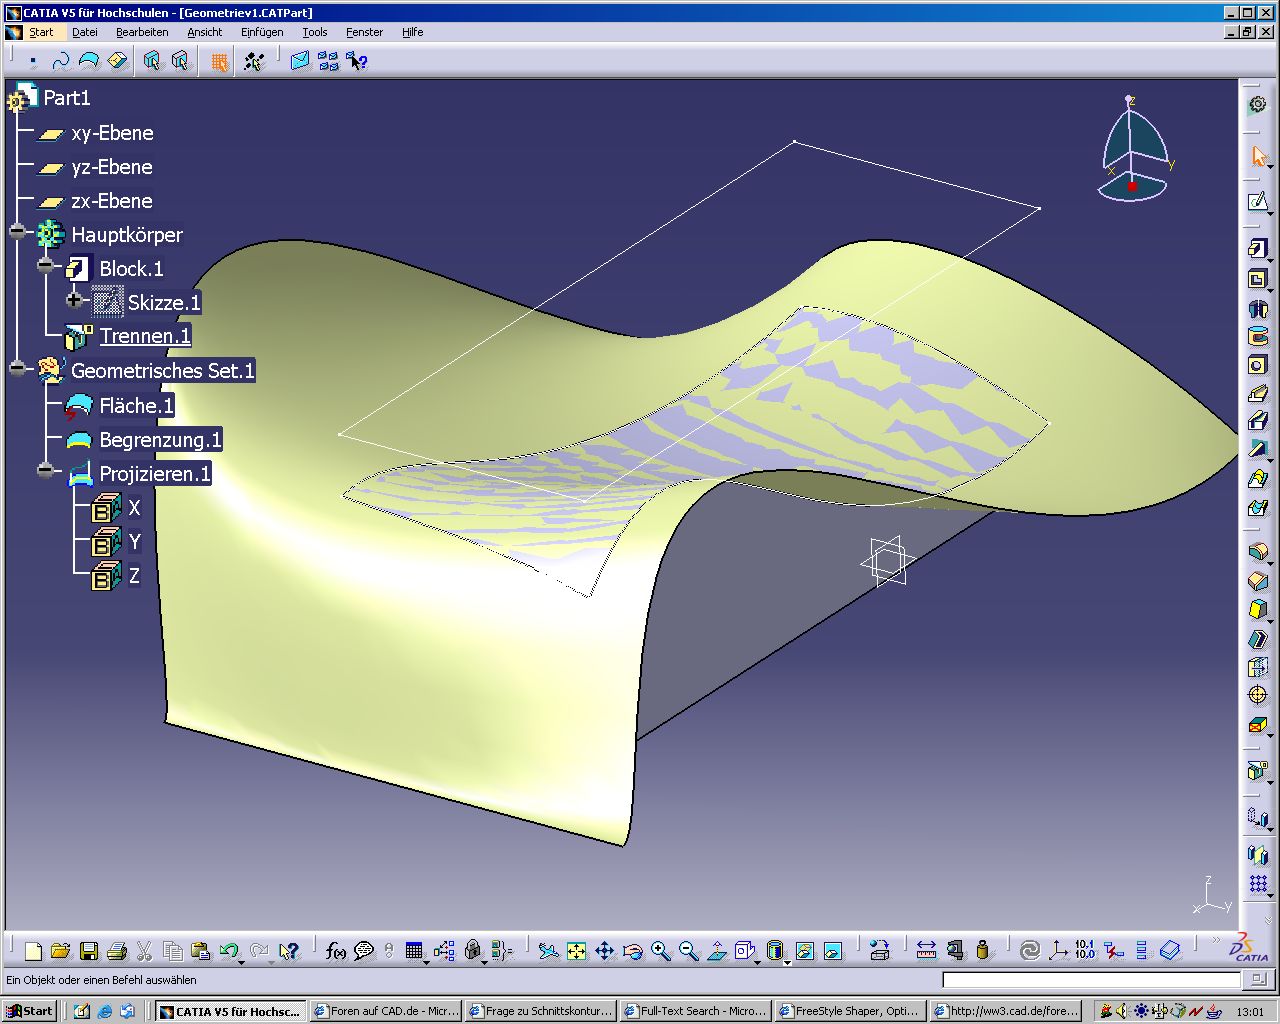Click the Select arrow tool on right toolbar
This screenshot has height=1024, width=1280.
pyautogui.click(x=1258, y=157)
